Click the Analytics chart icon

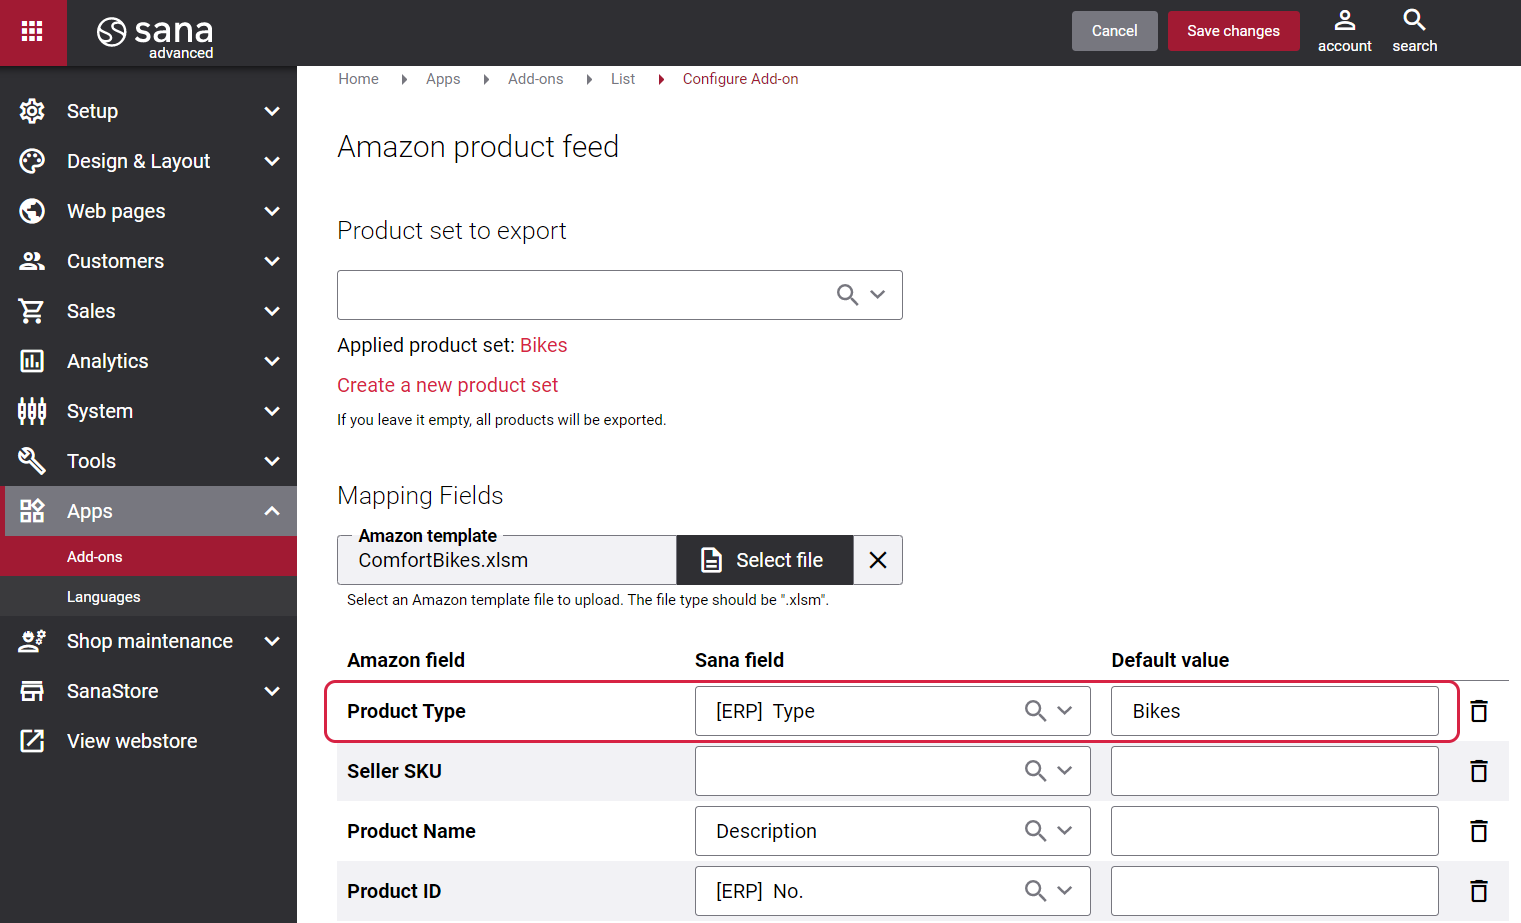[32, 361]
